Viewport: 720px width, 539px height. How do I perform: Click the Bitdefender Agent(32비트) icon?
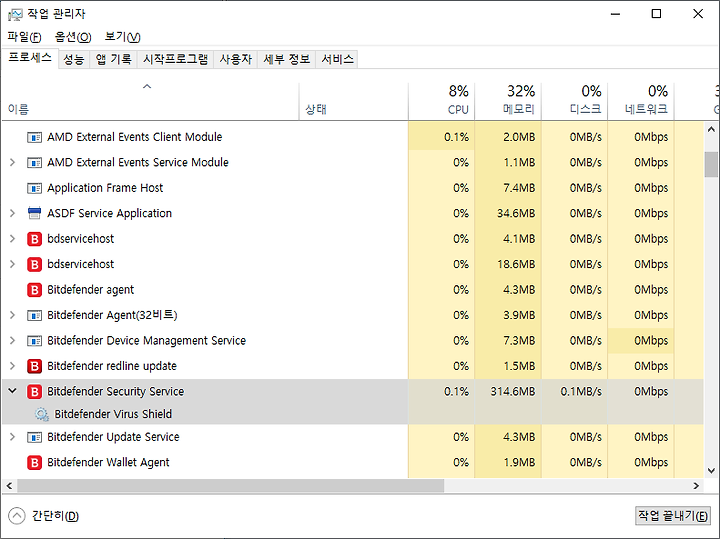click(34, 315)
